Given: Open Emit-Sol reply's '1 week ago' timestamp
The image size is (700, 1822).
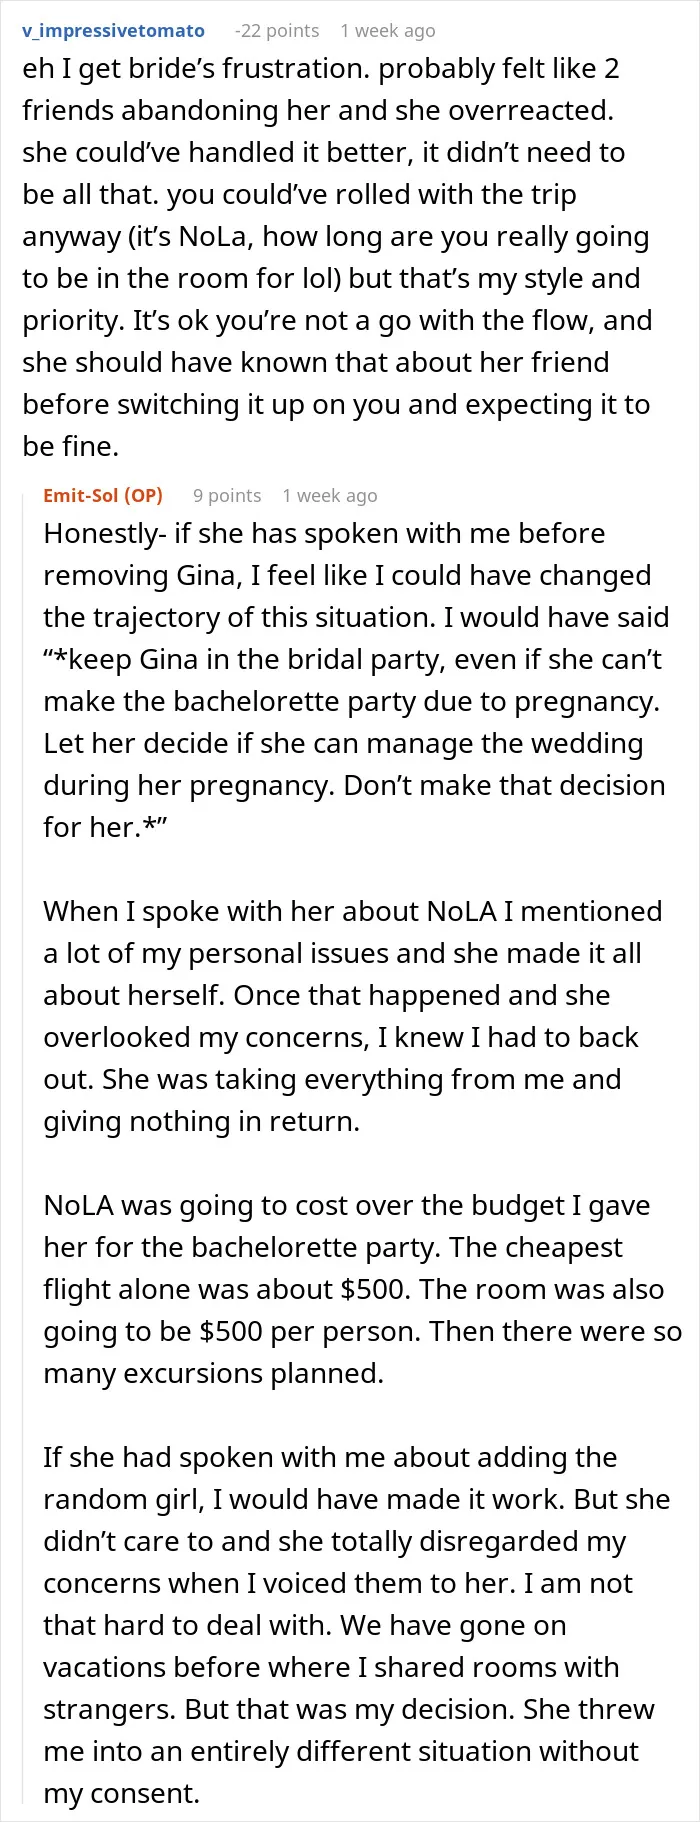Looking at the screenshot, I should [x=330, y=496].
